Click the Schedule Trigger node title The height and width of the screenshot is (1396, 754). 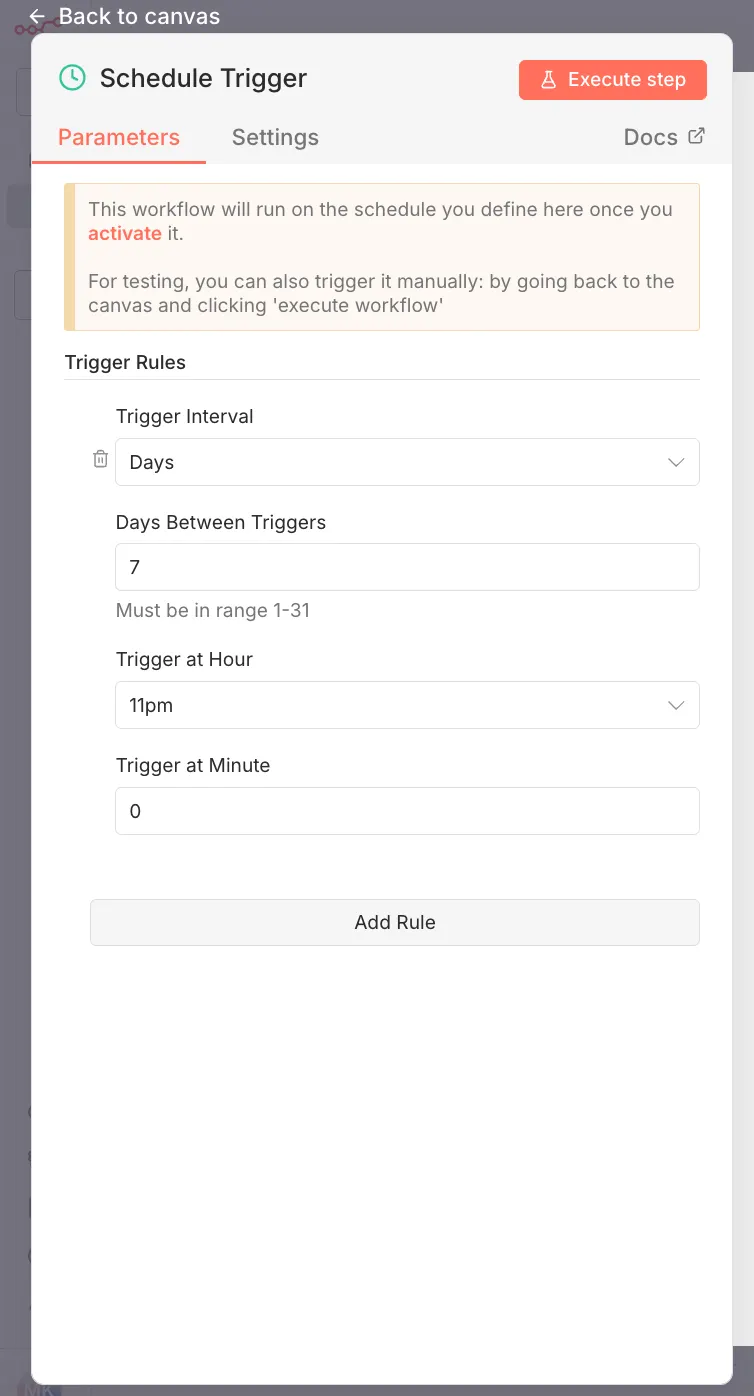point(203,79)
